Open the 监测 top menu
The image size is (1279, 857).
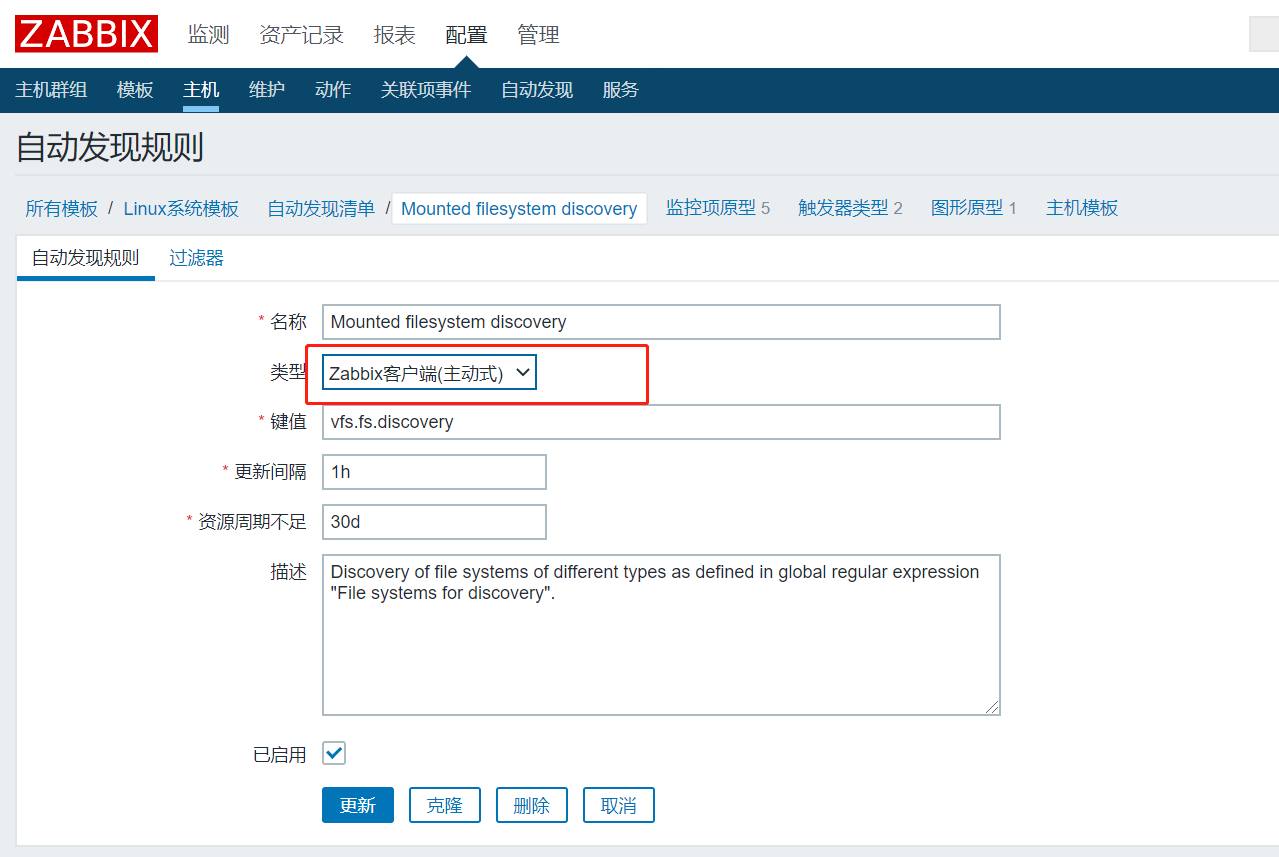(x=209, y=35)
